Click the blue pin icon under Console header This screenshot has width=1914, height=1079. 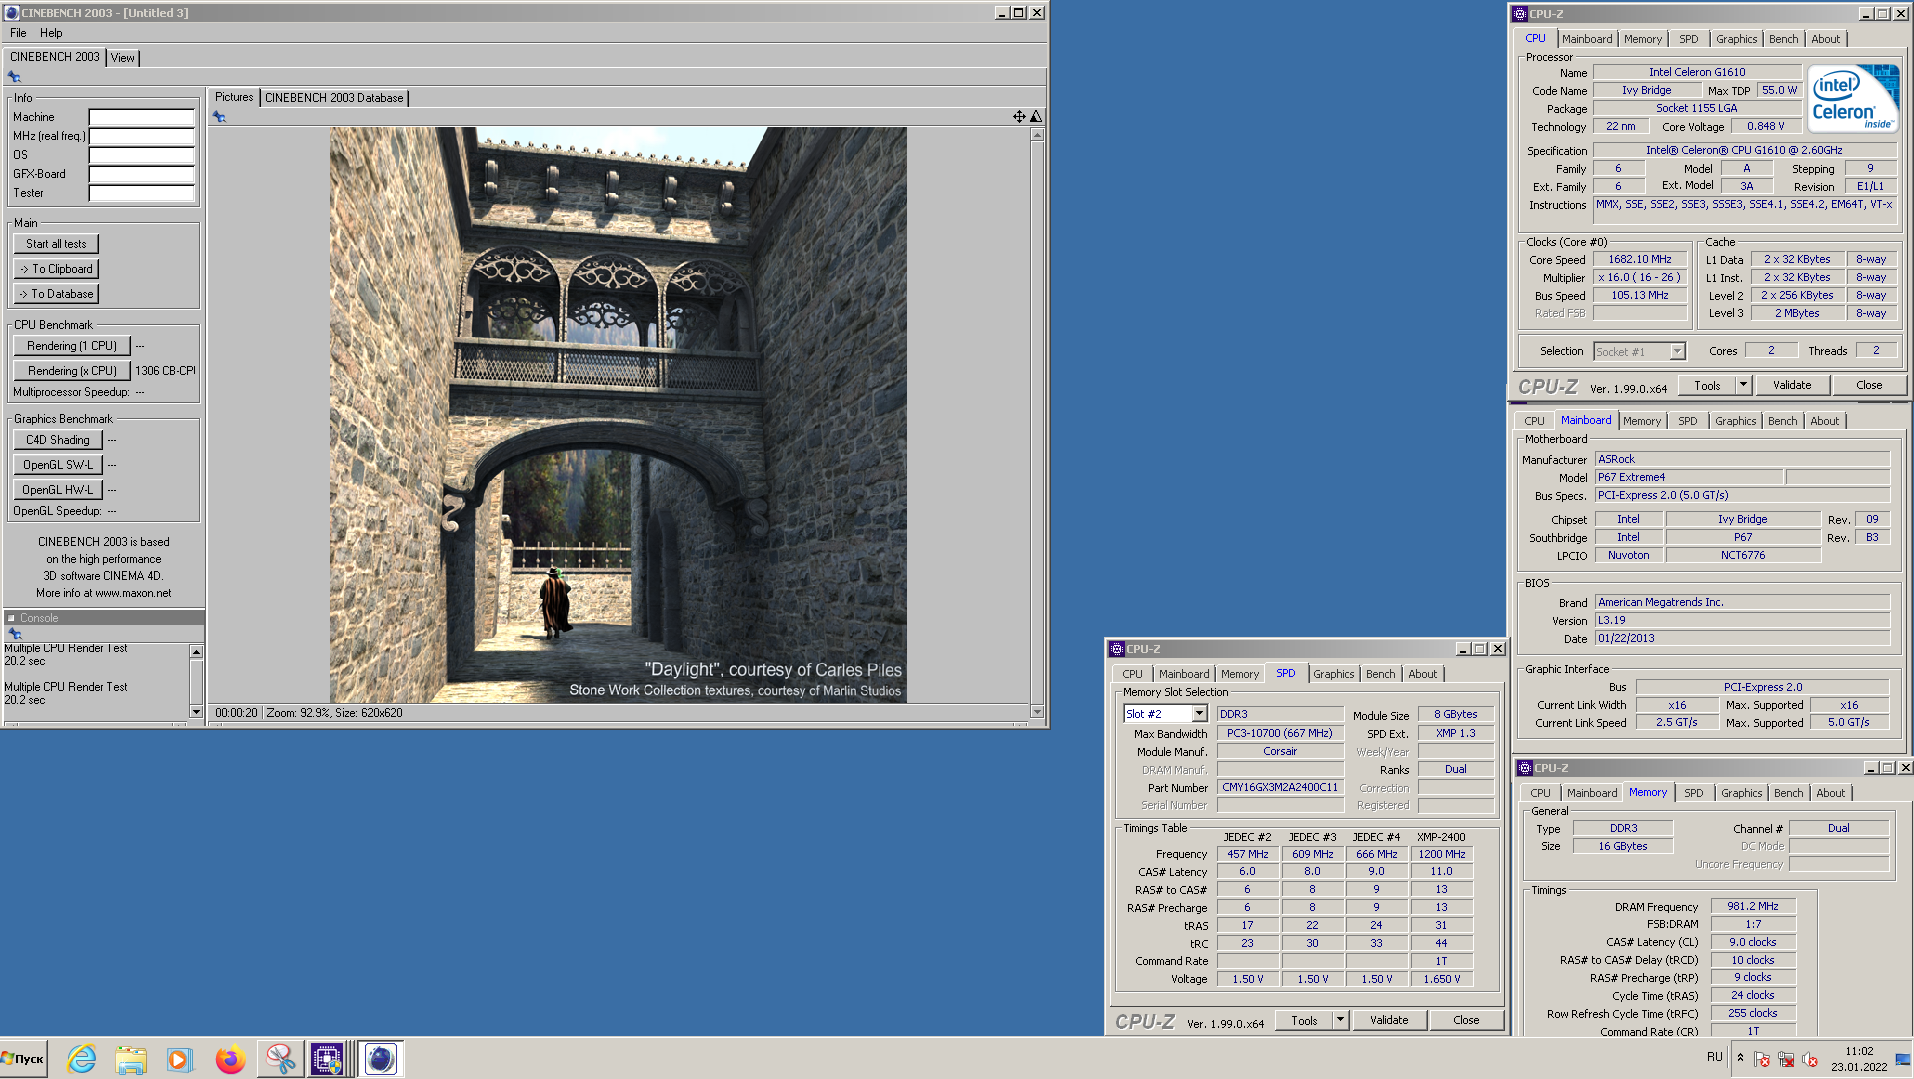(x=14, y=633)
